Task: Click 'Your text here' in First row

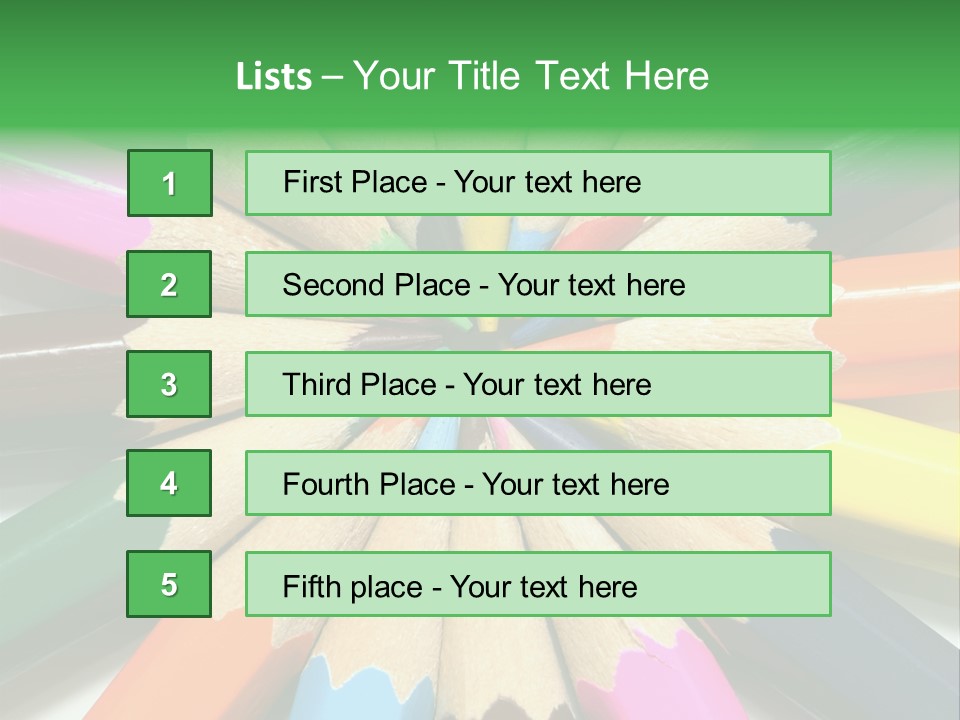Action: tap(547, 182)
